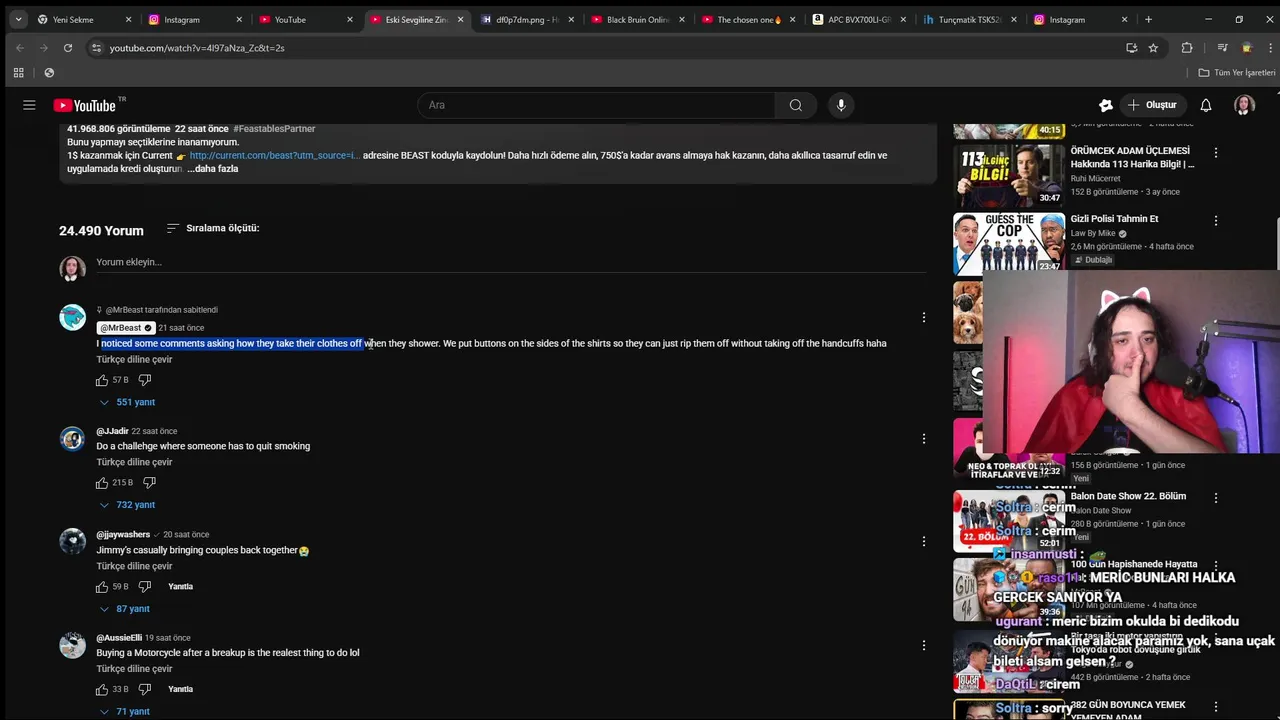The image size is (1280, 720).
Task: Open the browser apps grid icon
Action: point(18,73)
